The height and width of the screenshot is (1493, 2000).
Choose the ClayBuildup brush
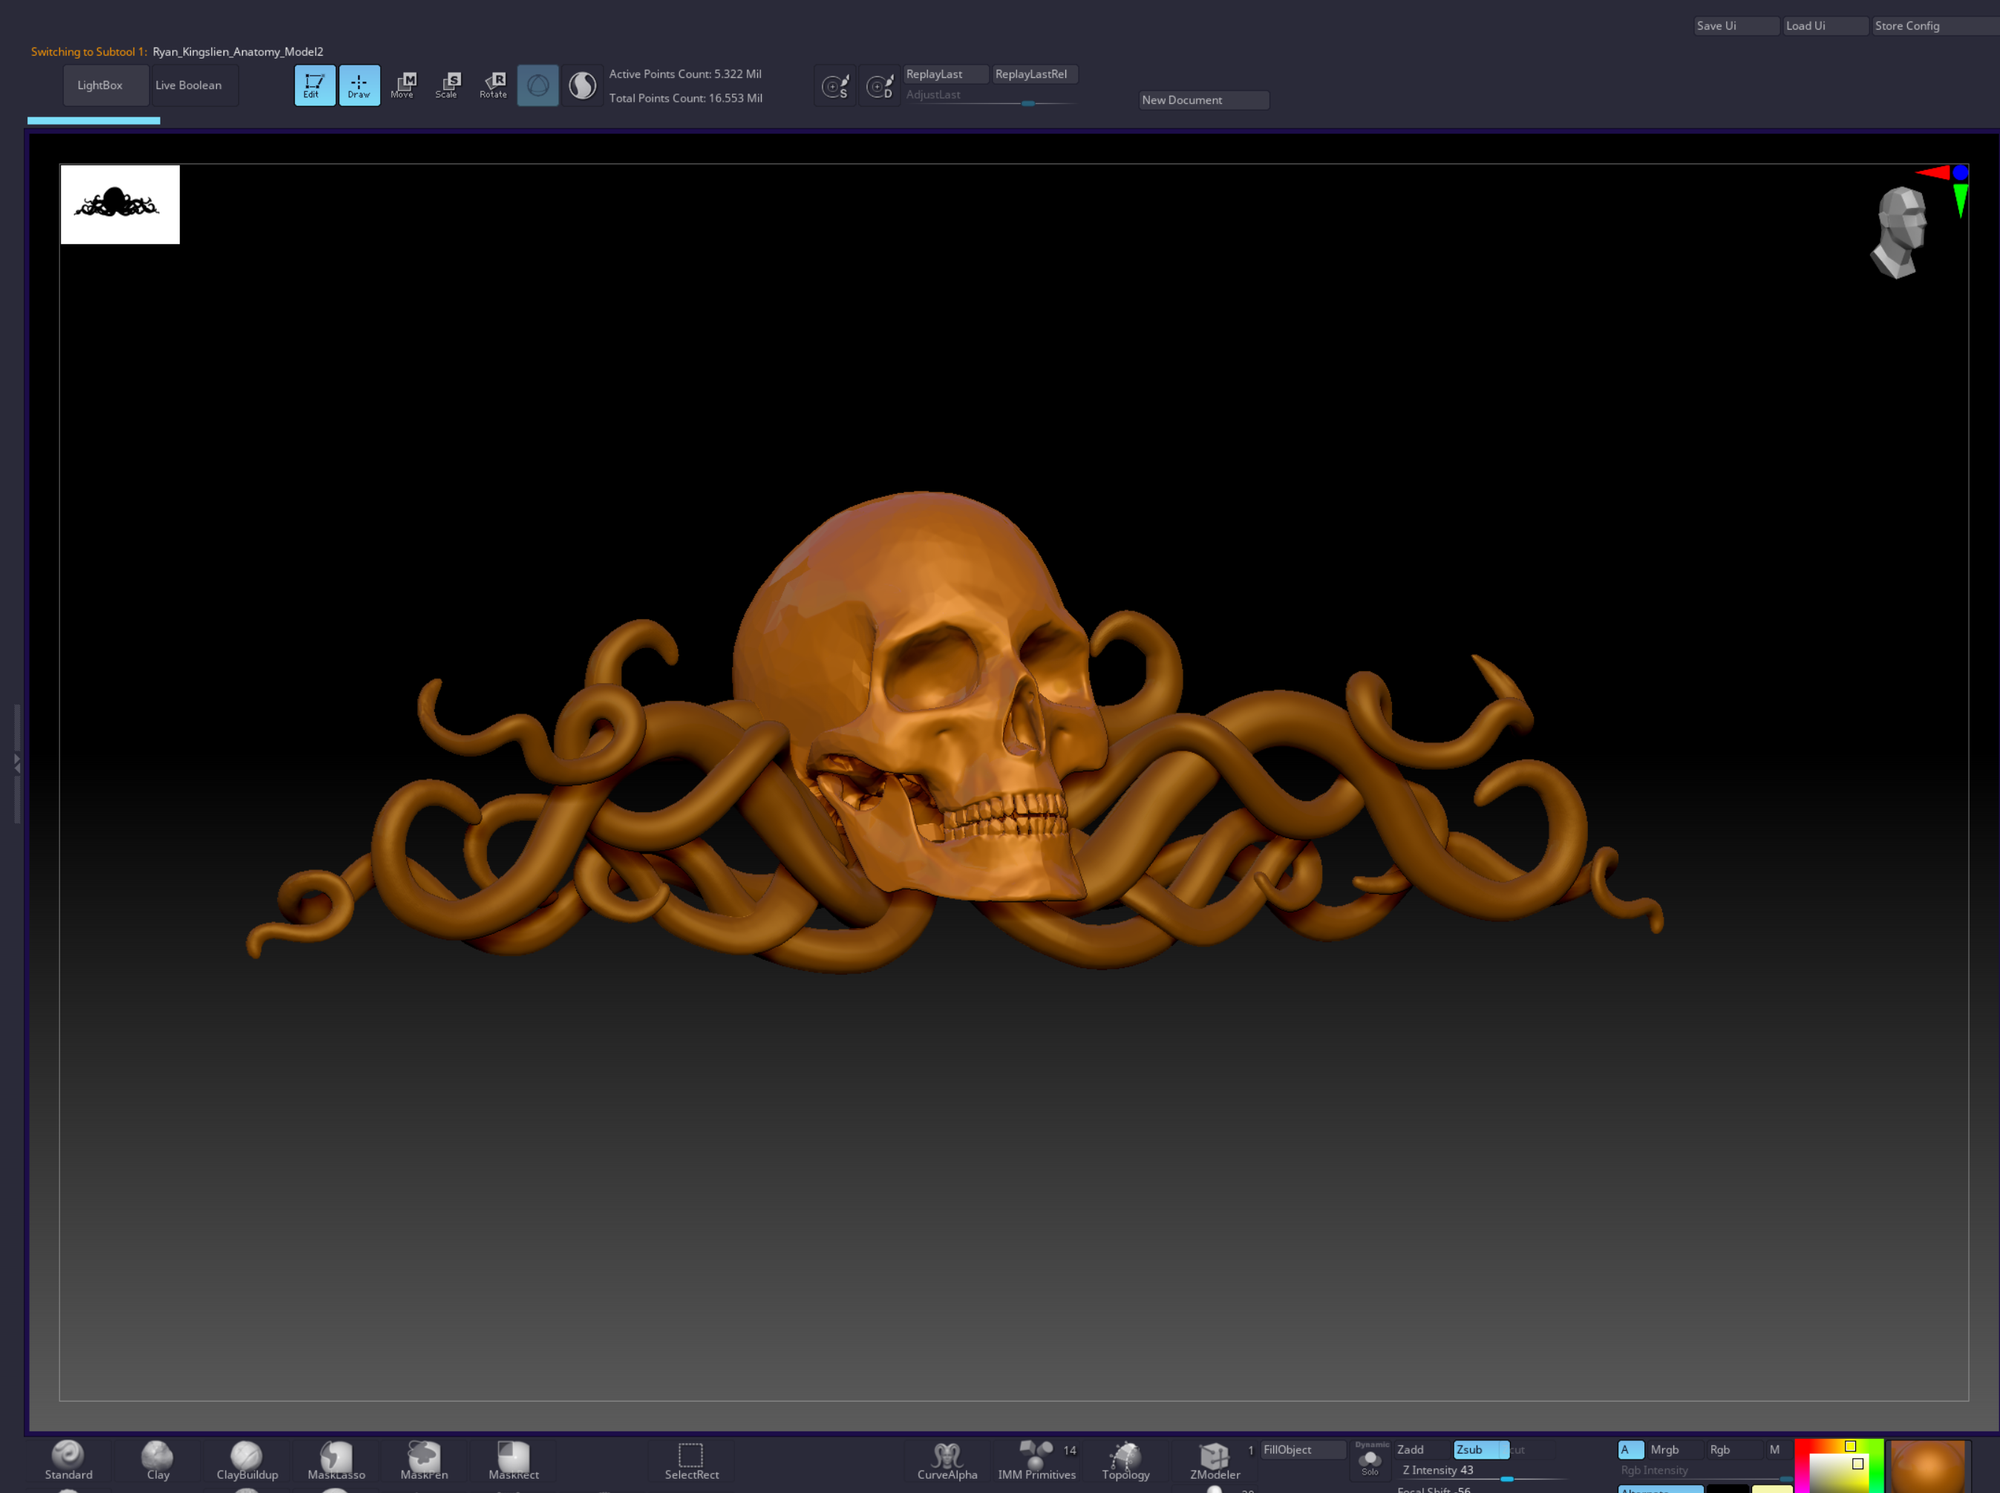[246, 1460]
